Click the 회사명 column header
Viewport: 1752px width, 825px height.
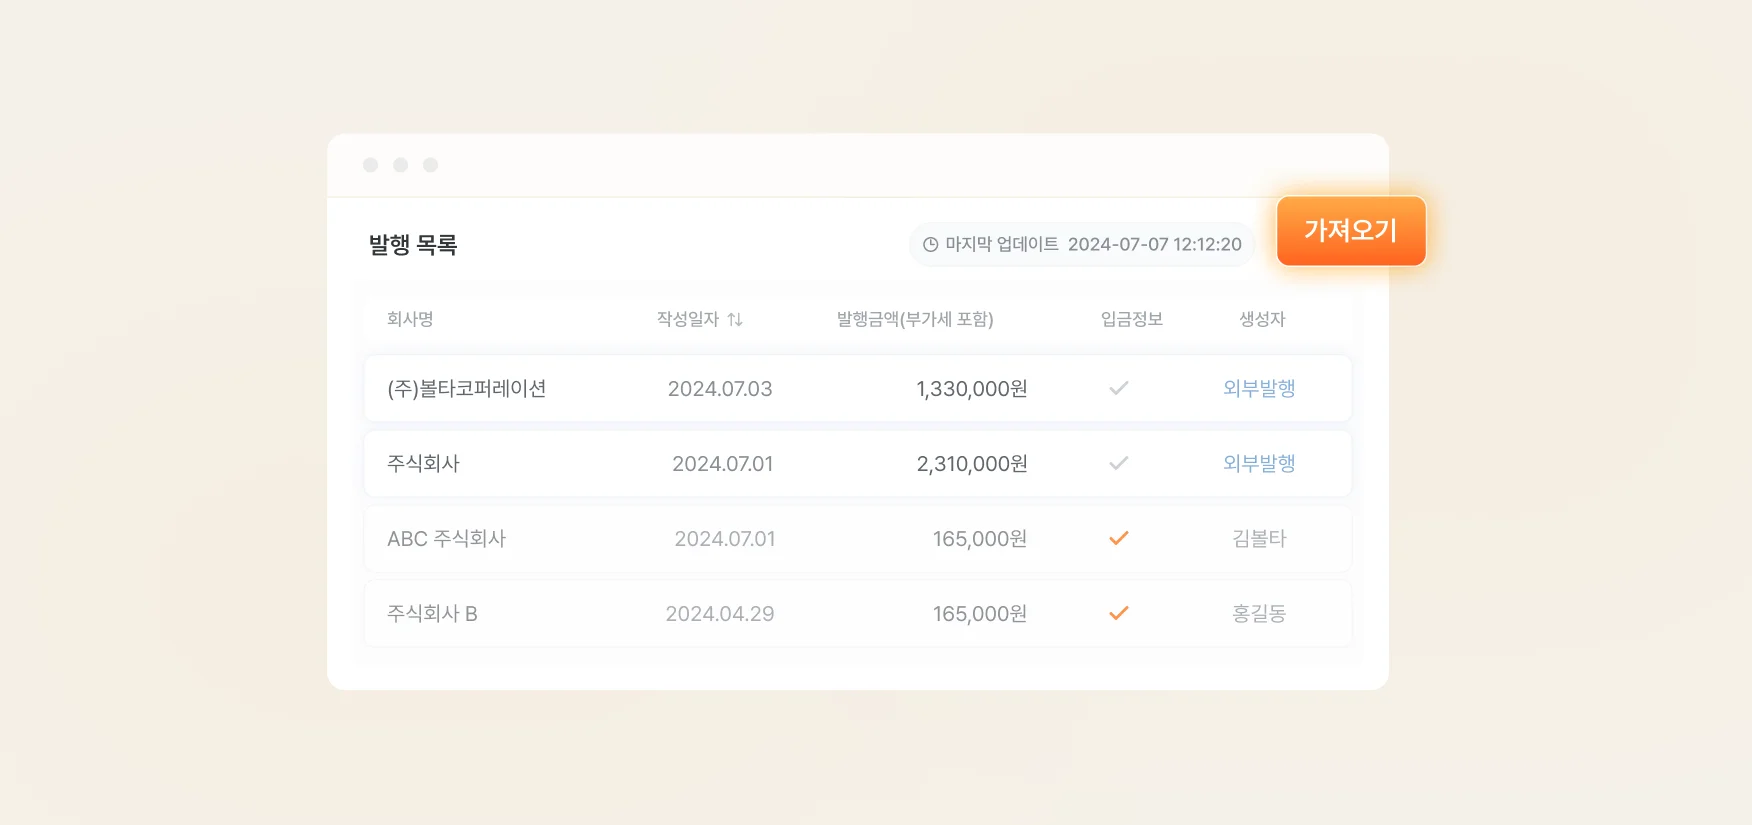(x=410, y=319)
